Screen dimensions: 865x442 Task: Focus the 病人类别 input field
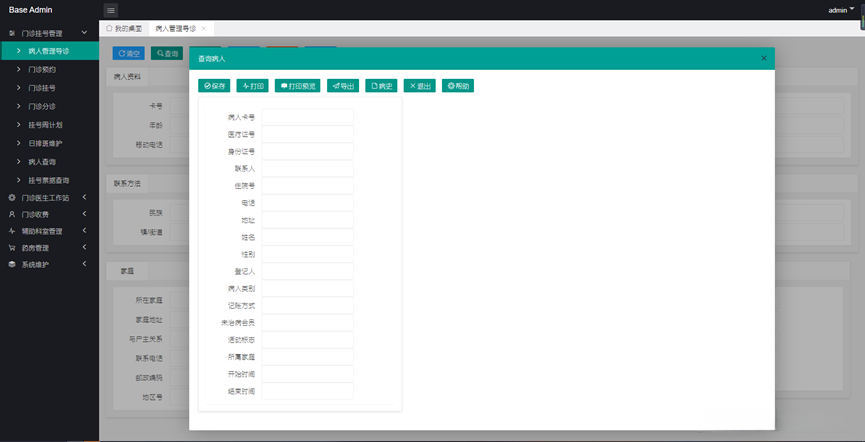point(307,289)
